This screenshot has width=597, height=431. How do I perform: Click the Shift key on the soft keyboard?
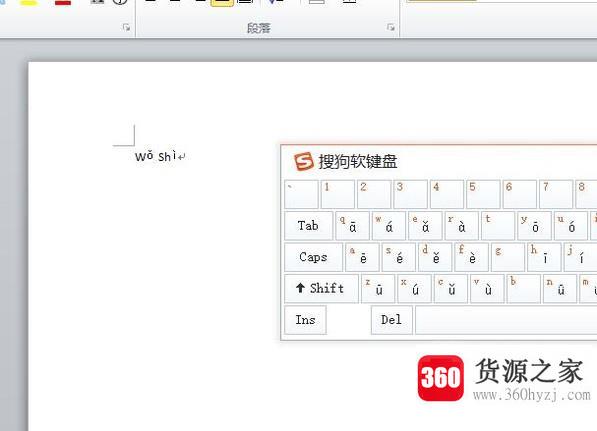click(321, 288)
